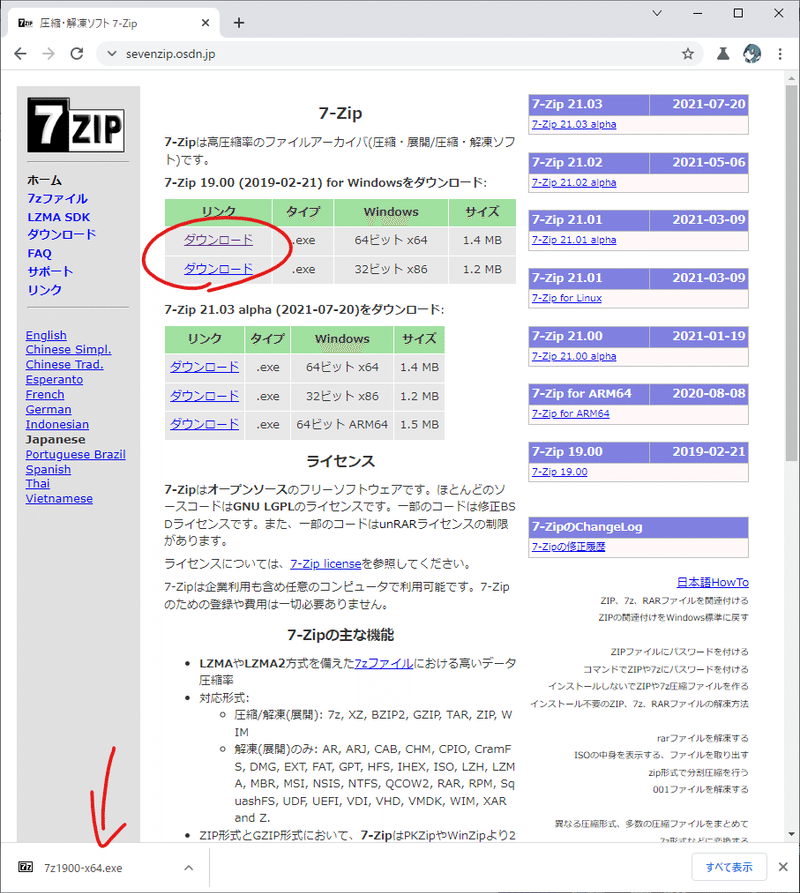Open the ダウンロード sidebar menu link
800x893 pixels.
pyautogui.click(x=61, y=235)
